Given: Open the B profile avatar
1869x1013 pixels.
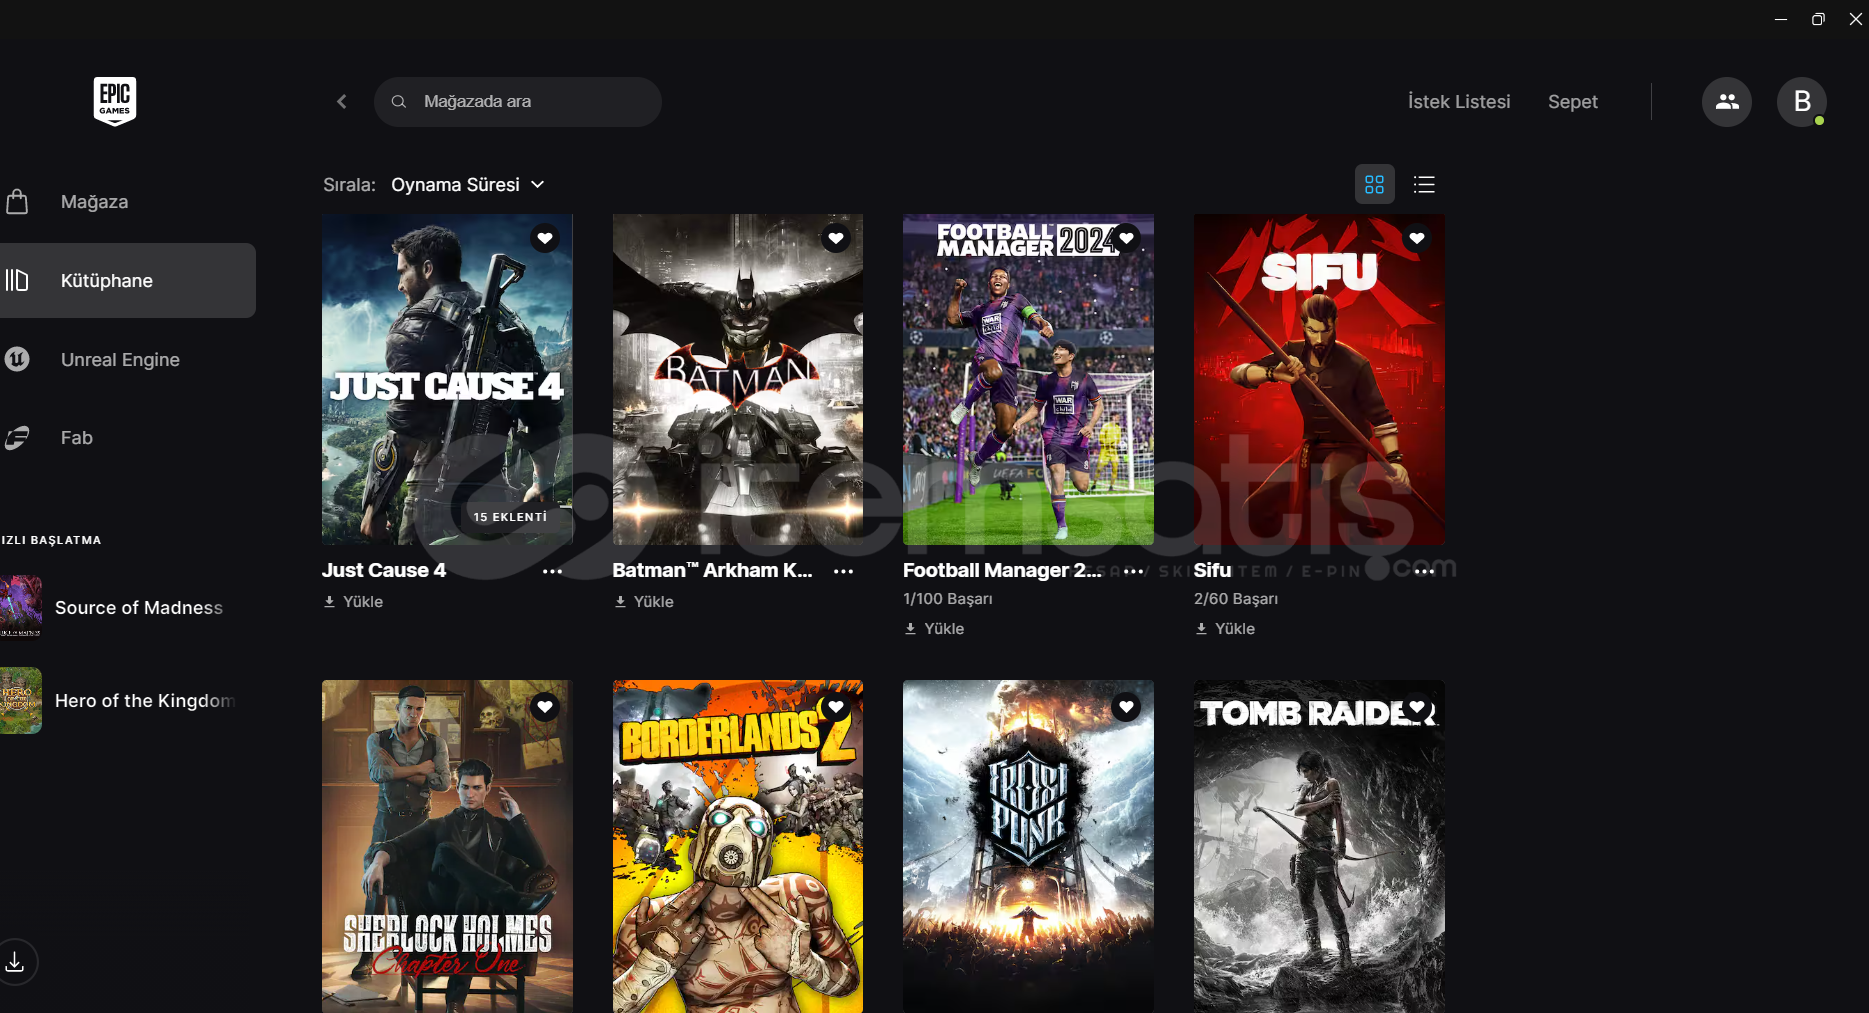Looking at the screenshot, I should pos(1802,102).
